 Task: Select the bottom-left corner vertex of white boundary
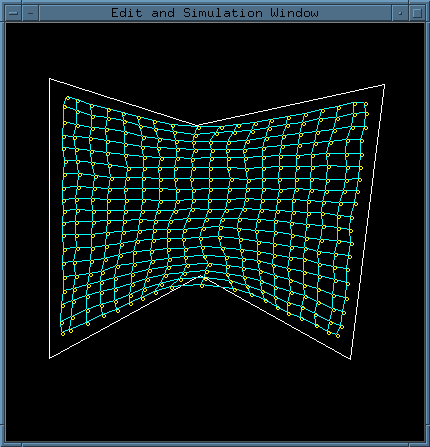click(x=50, y=358)
